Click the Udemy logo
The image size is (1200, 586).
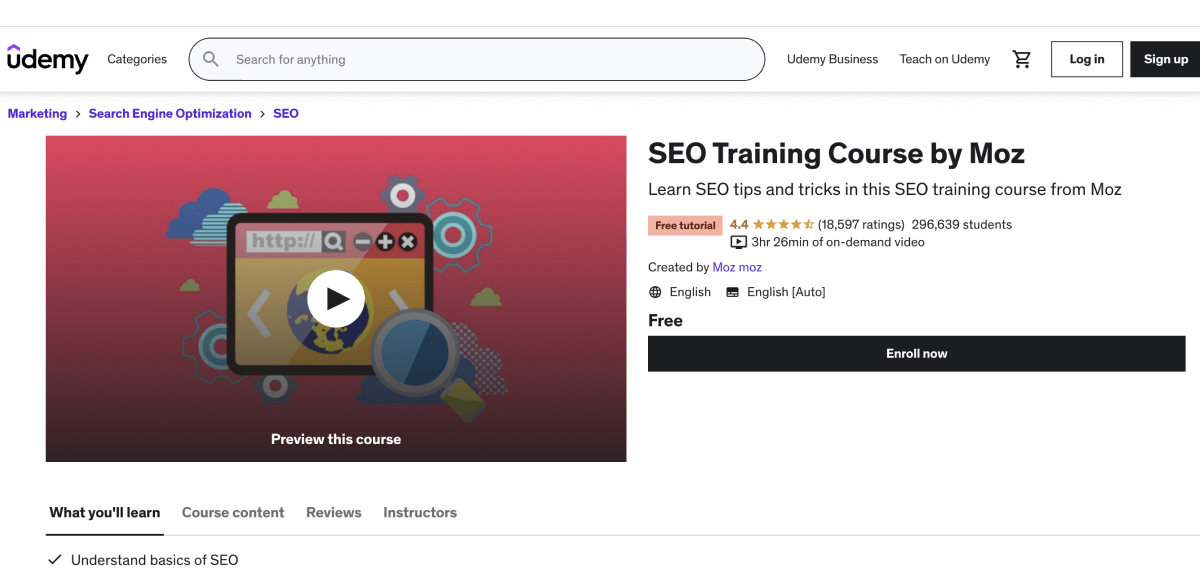coord(47,59)
